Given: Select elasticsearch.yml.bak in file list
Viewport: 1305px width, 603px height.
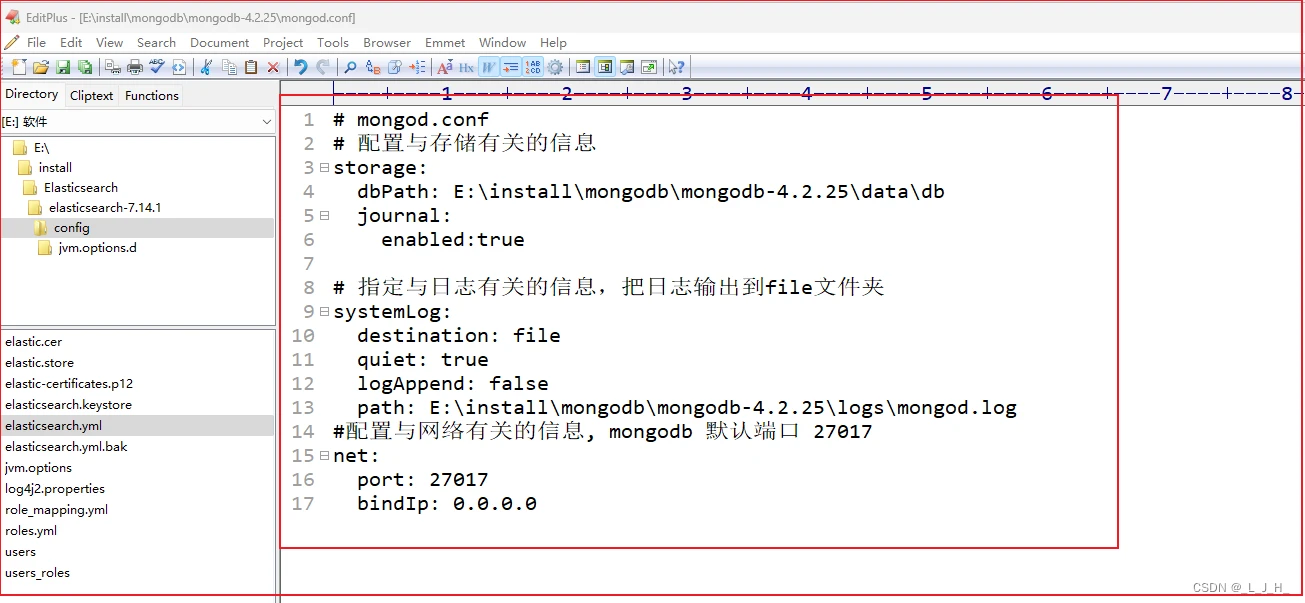Looking at the screenshot, I should point(66,447).
